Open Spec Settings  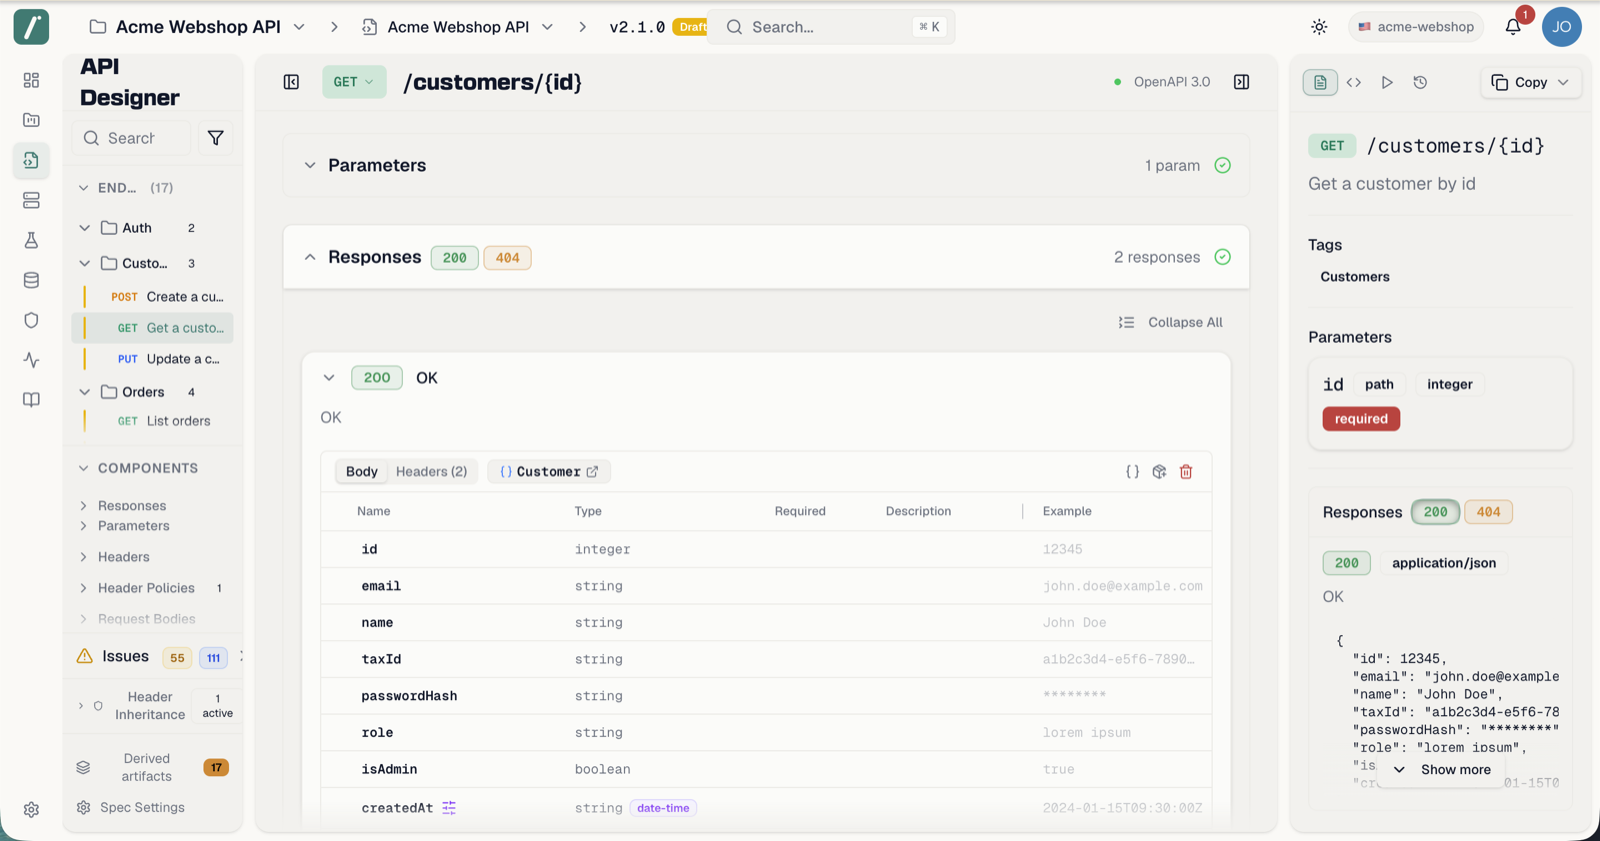tap(131, 808)
